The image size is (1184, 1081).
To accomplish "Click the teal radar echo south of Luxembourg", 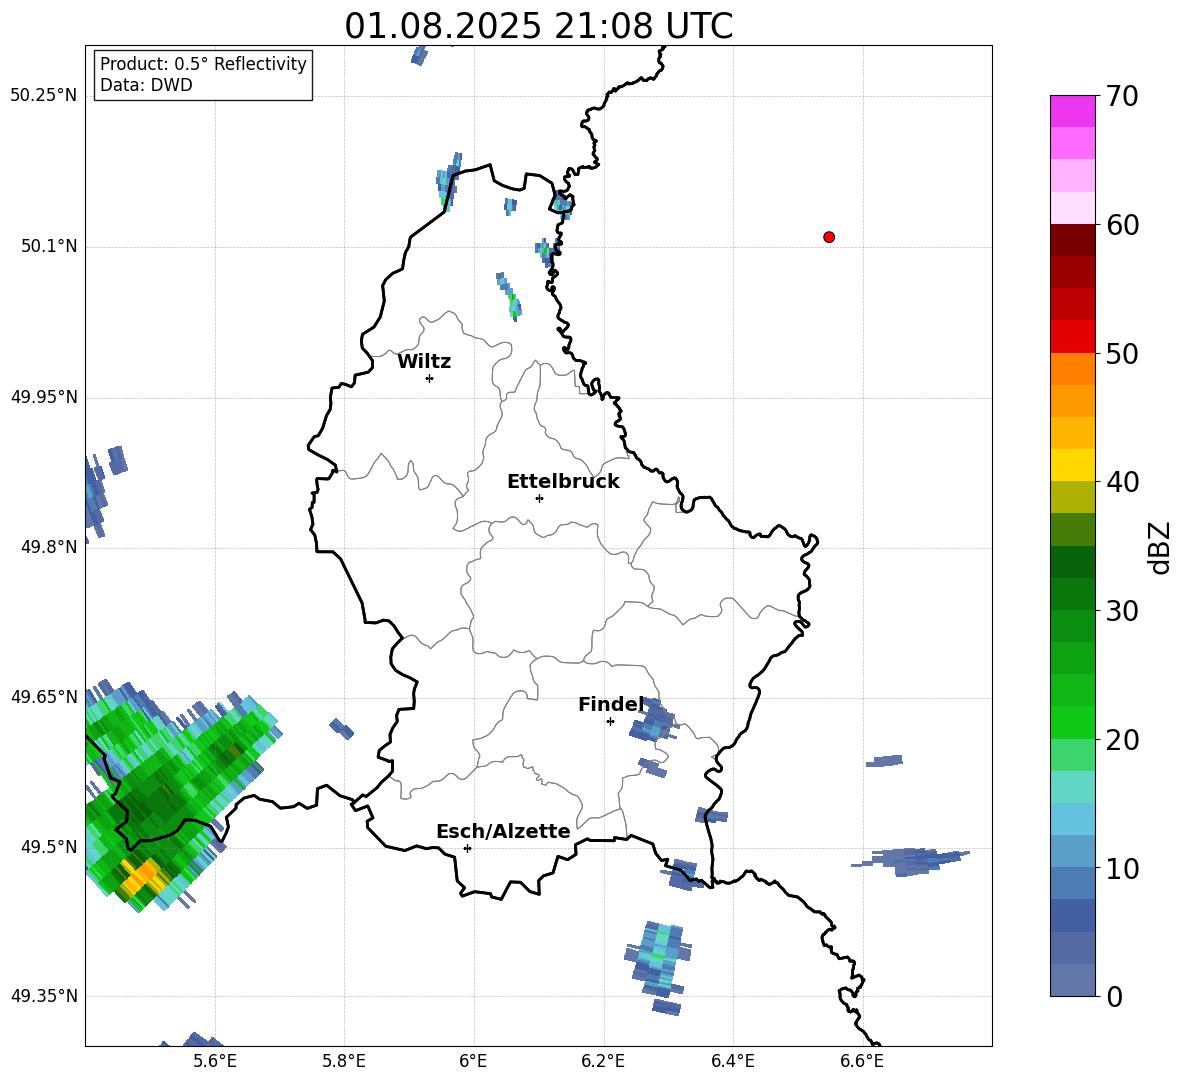I will [x=658, y=959].
